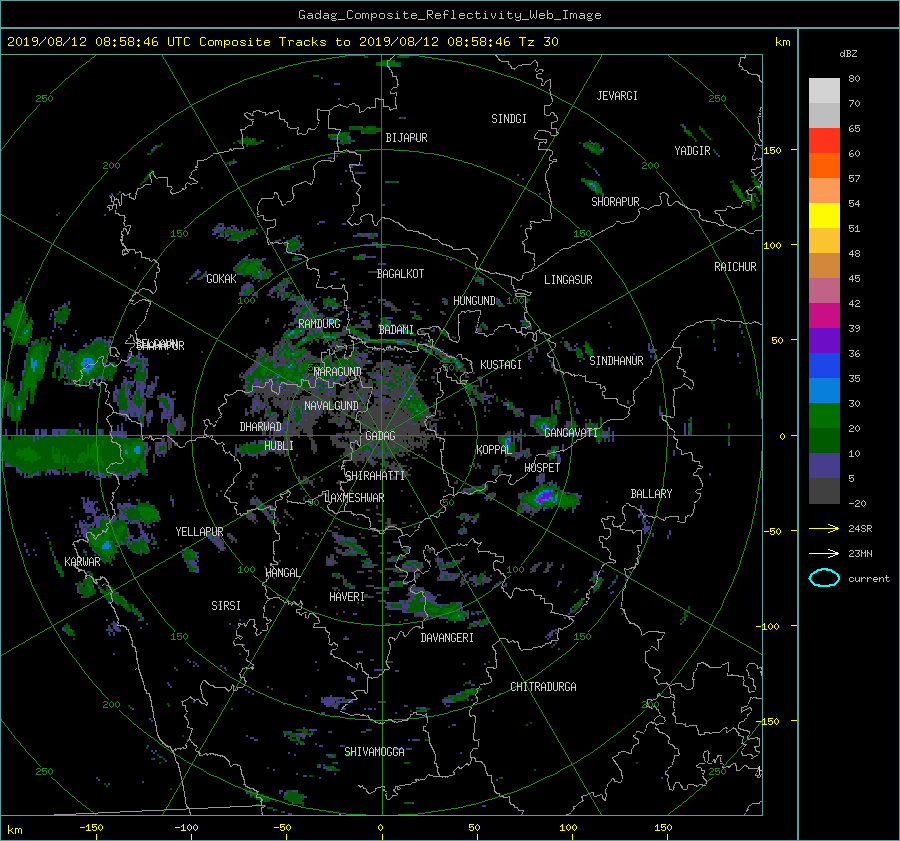This screenshot has height=841, width=900.
Task: Click the SINDHANUR city label
Action: coord(616,361)
